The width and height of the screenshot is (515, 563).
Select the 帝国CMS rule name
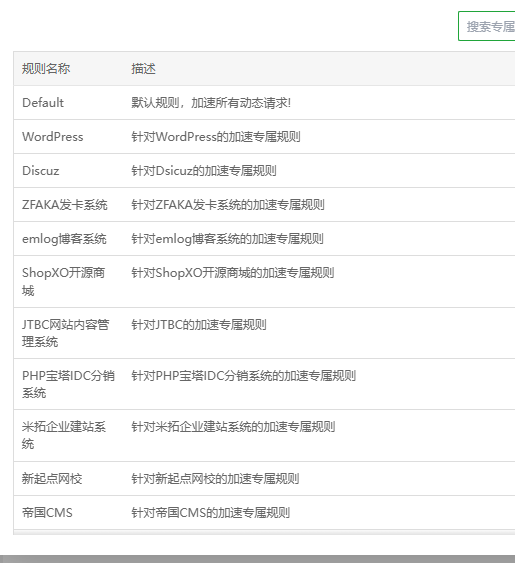click(47, 513)
